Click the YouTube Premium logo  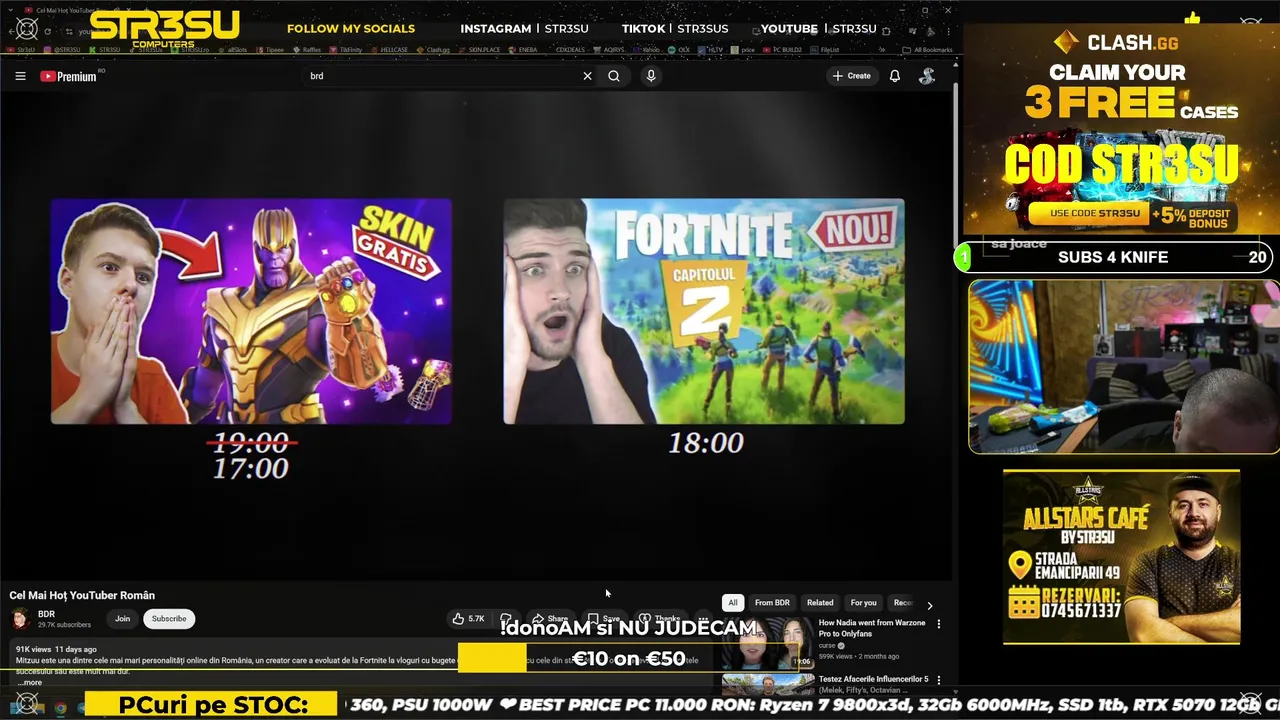[68, 76]
